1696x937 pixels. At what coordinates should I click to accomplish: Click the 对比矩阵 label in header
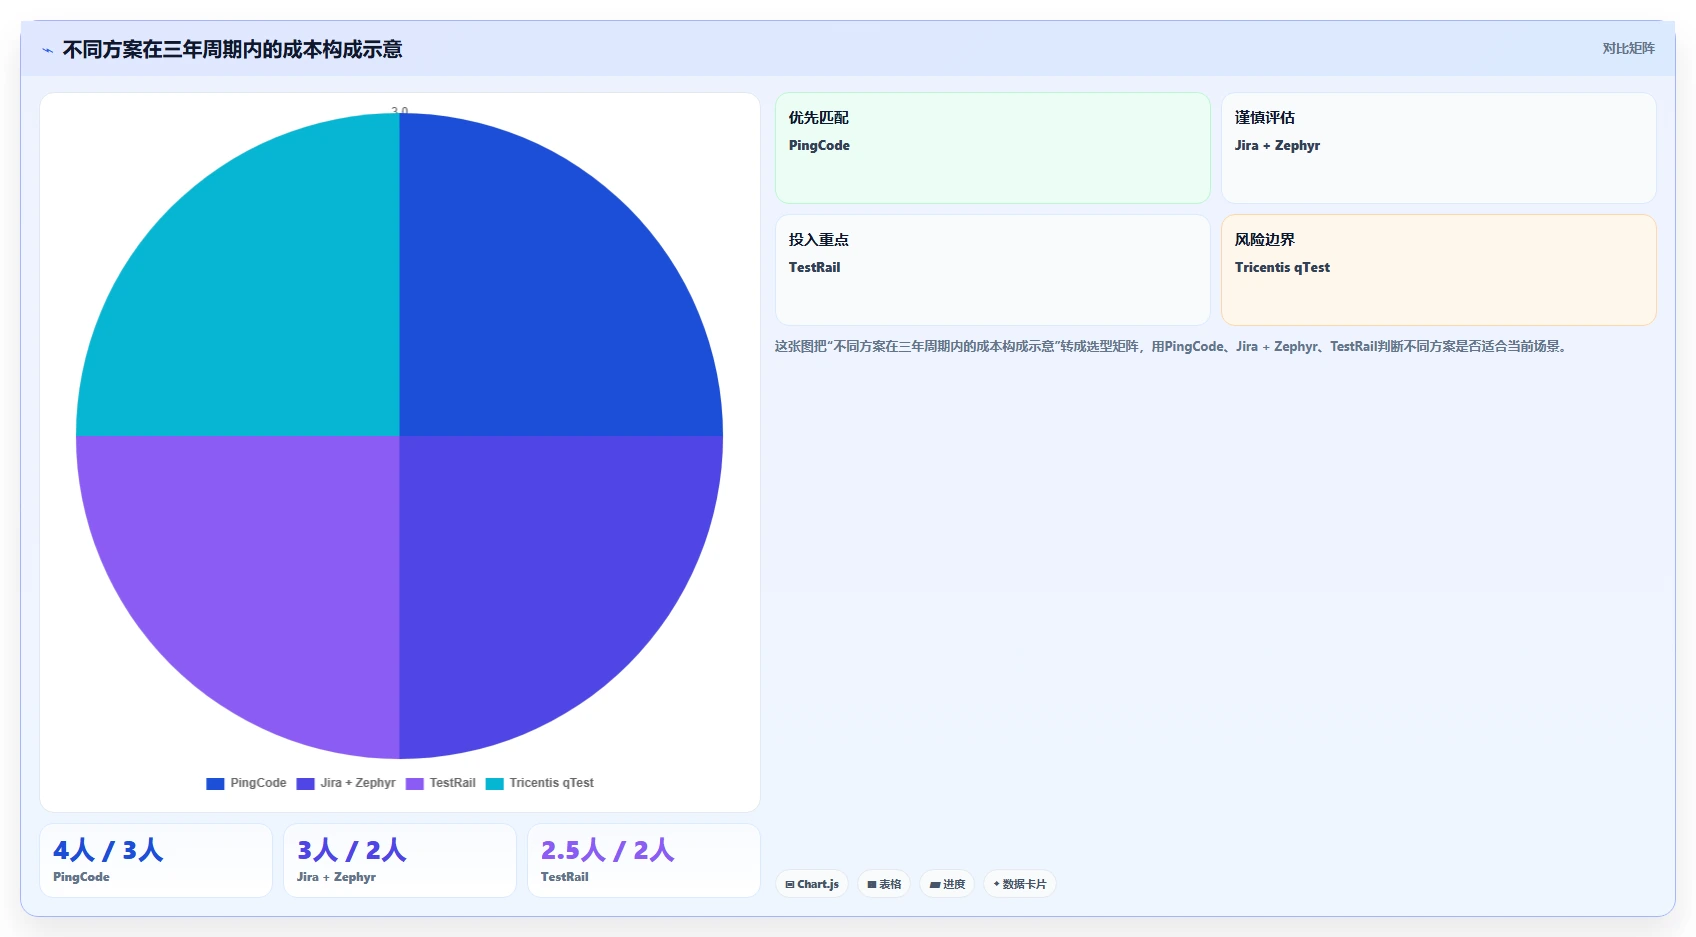(1628, 48)
